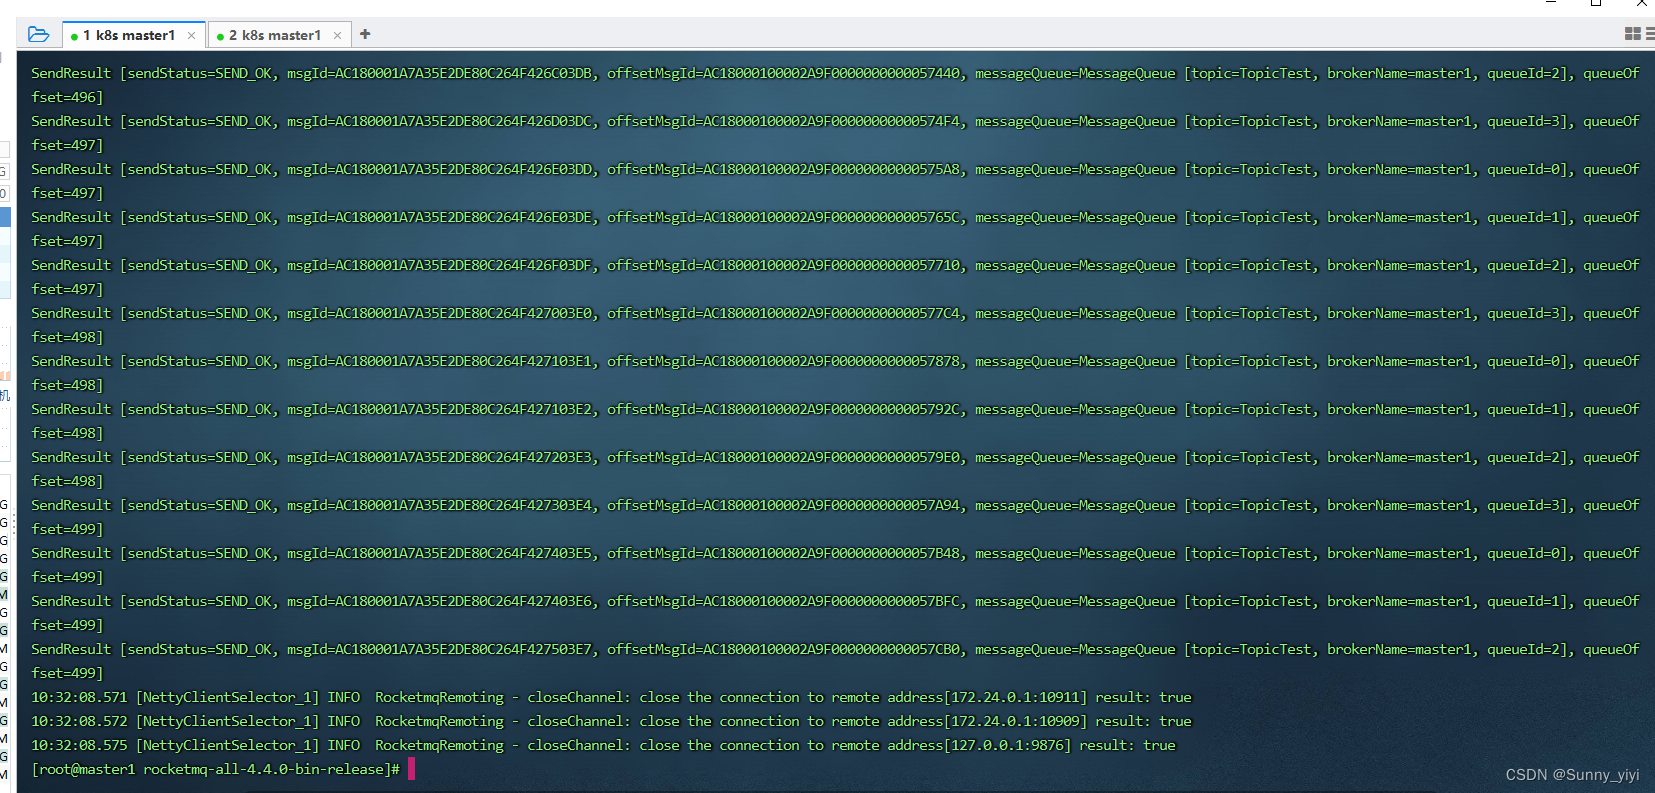Image resolution: width=1655 pixels, height=793 pixels.
Task: Click the wrapped text fset=496]
Action: pyautogui.click(x=67, y=97)
